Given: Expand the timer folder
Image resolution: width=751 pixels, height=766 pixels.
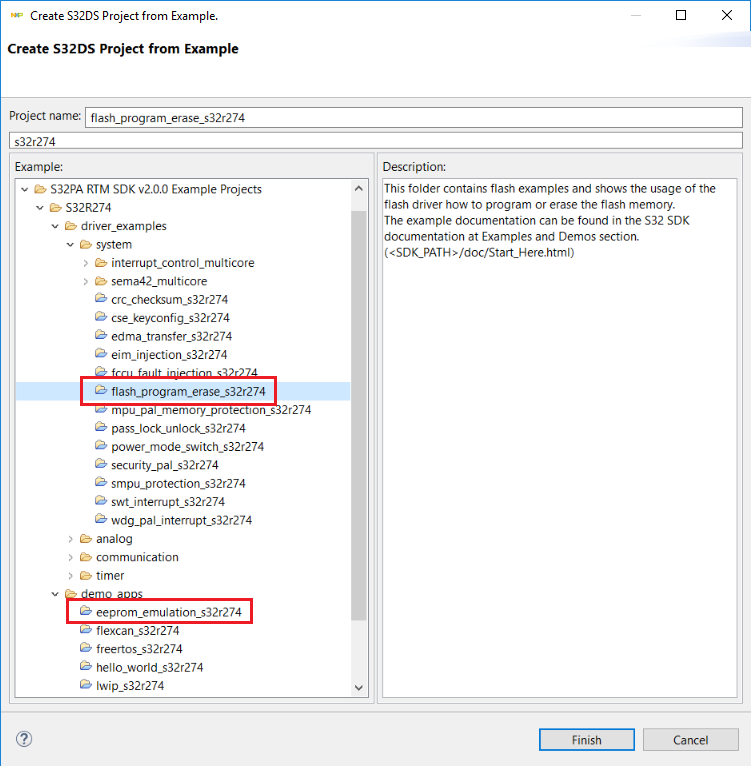Looking at the screenshot, I should coord(70,575).
